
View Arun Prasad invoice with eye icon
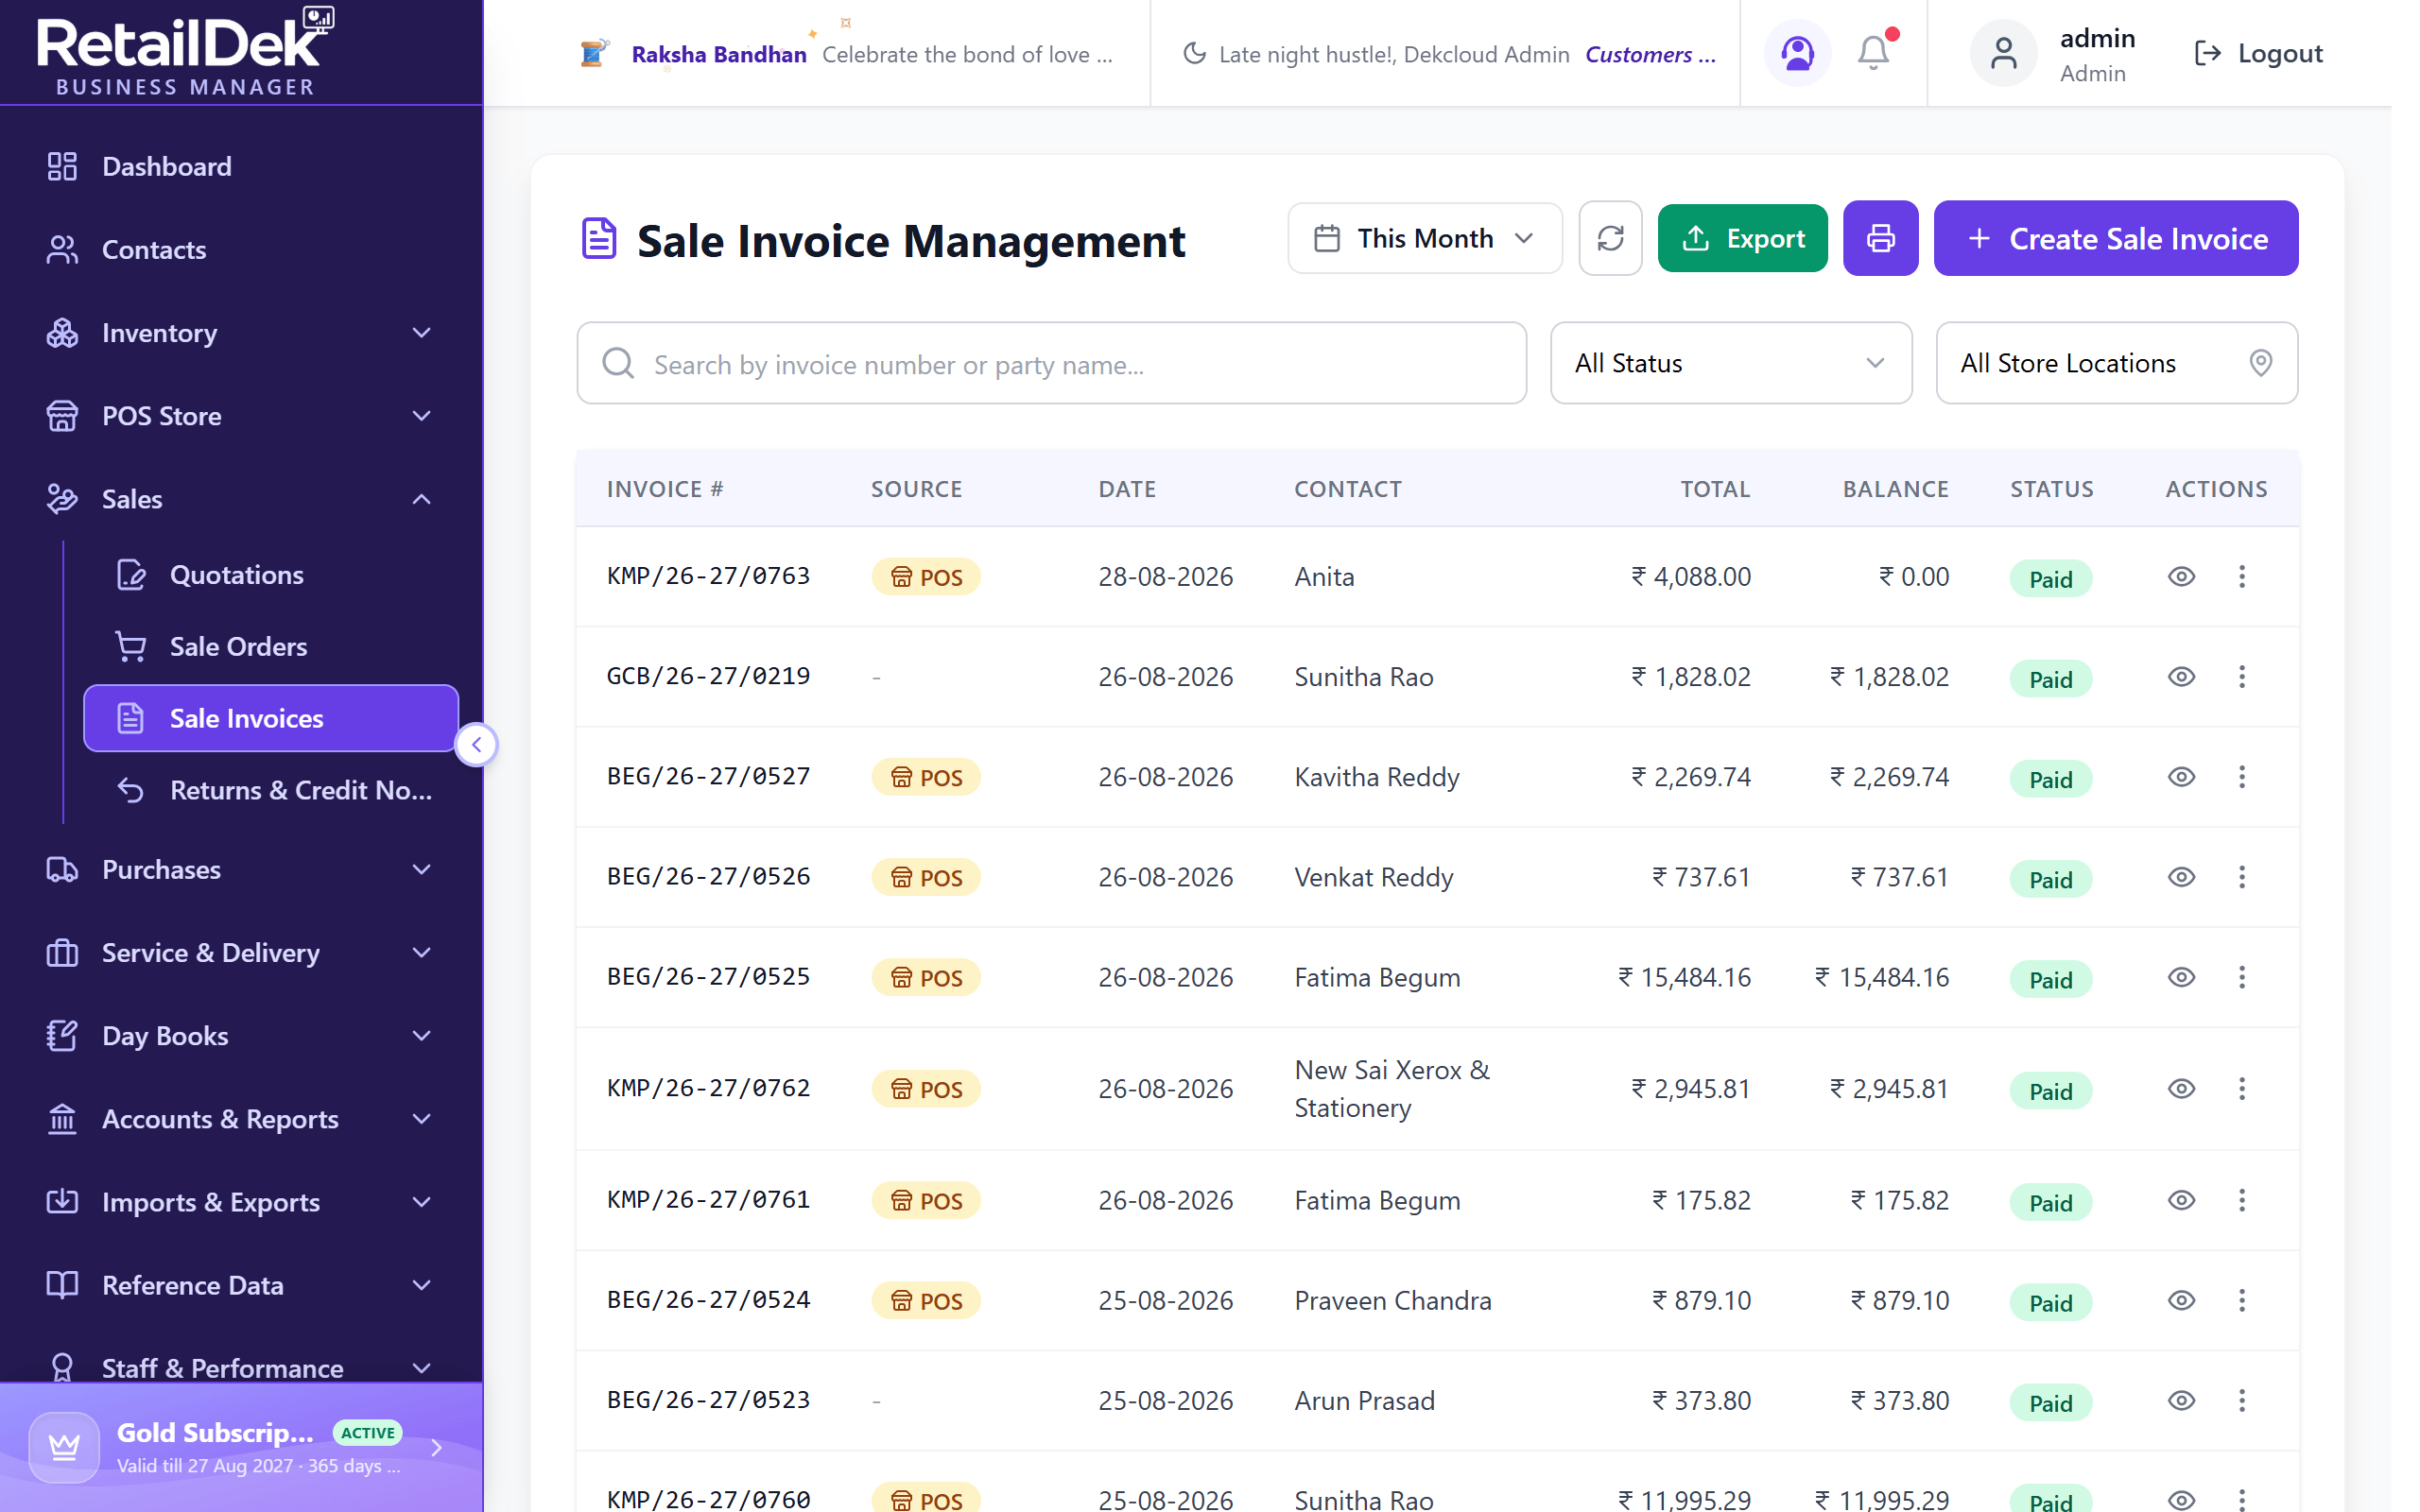[x=2181, y=1400]
